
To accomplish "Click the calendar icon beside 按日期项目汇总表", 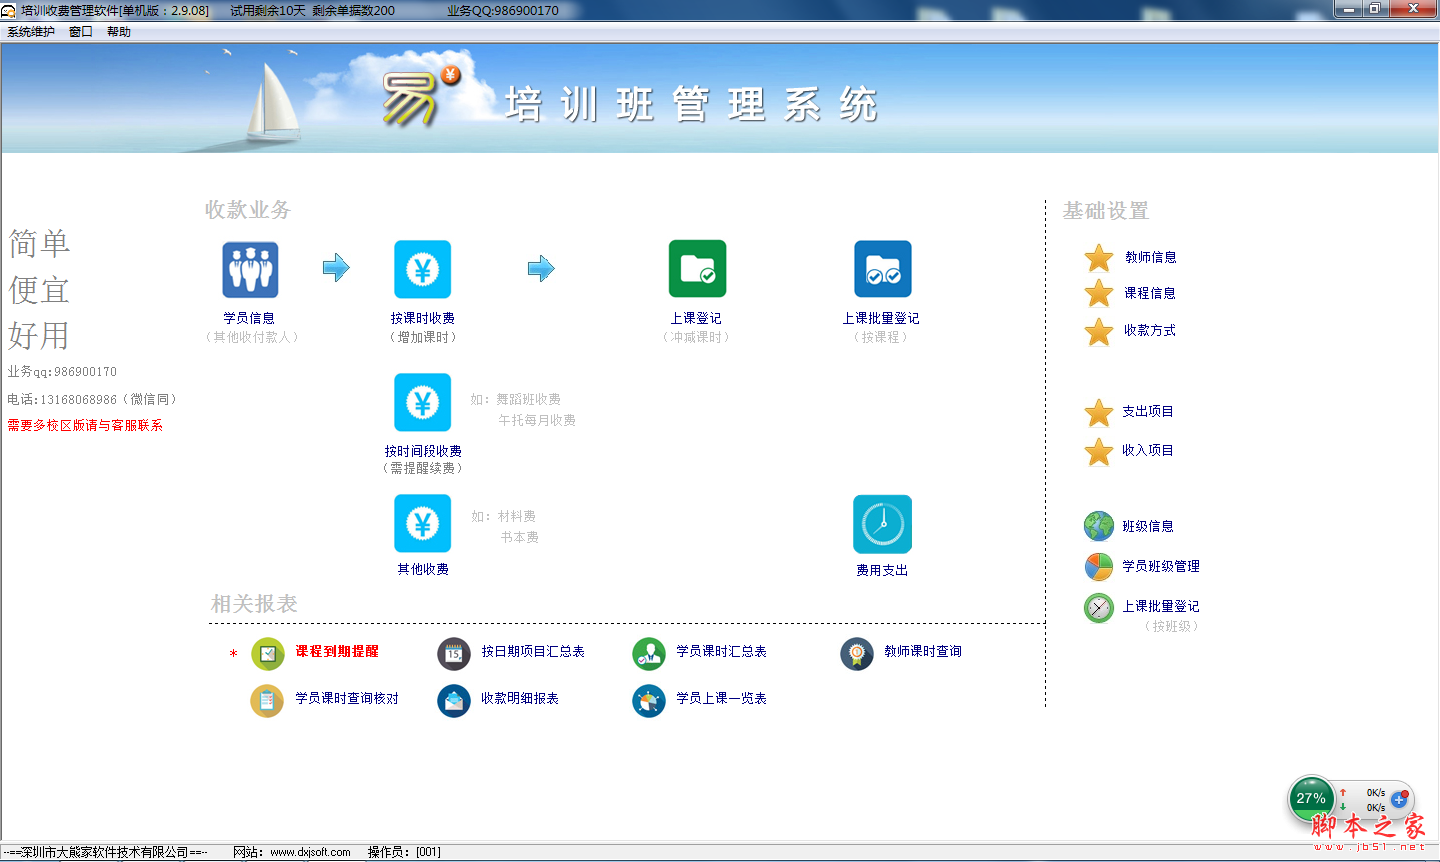I will coord(454,654).
